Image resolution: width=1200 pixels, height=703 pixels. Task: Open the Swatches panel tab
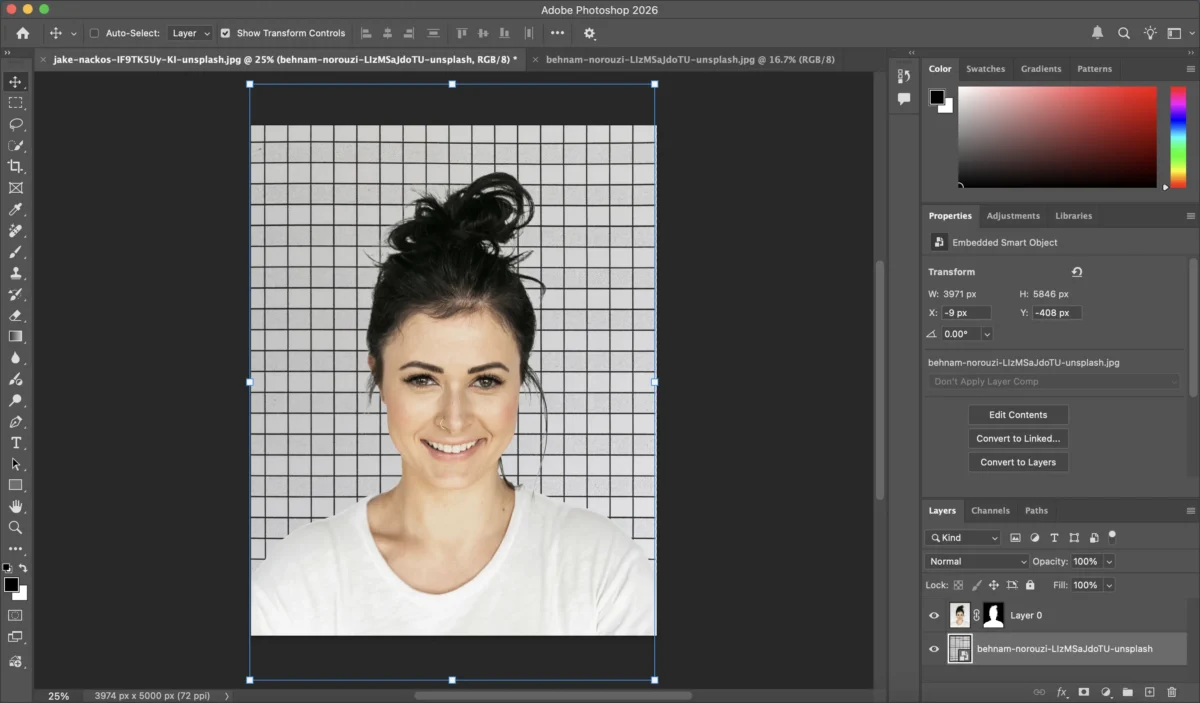(985, 69)
